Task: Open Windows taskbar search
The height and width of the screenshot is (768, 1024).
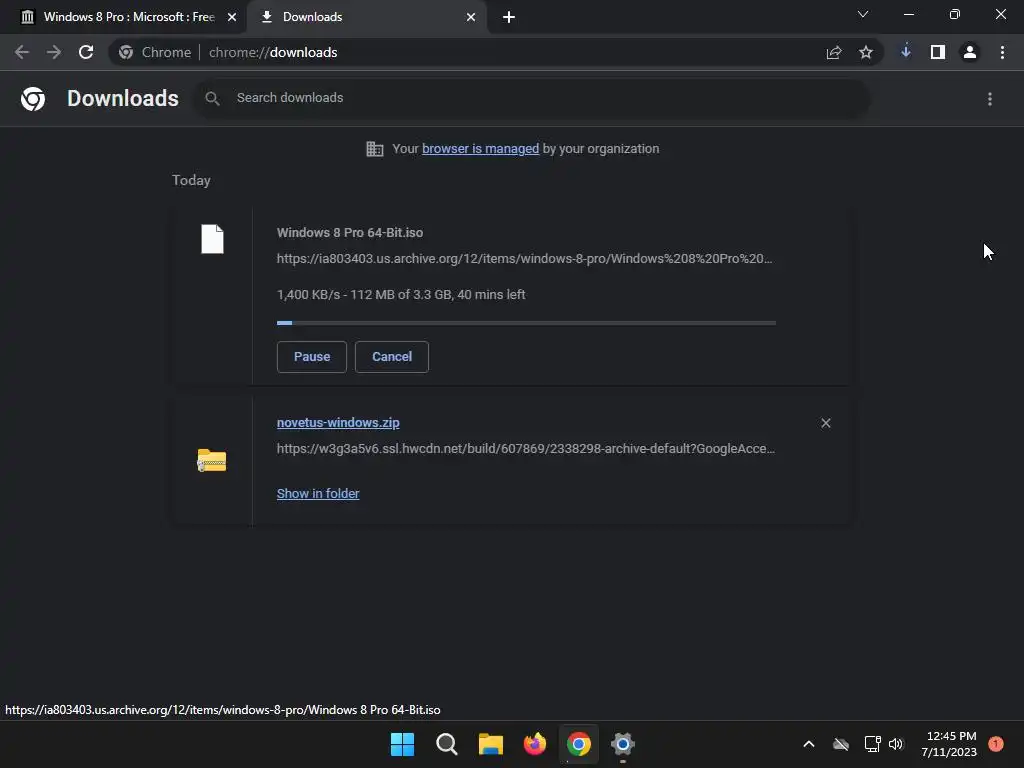Action: [x=447, y=744]
